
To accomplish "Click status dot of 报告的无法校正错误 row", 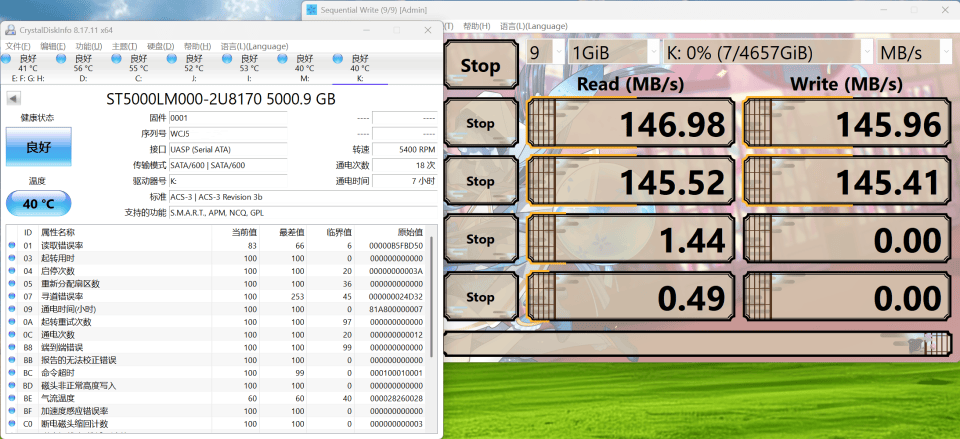I will pyautogui.click(x=12, y=360).
